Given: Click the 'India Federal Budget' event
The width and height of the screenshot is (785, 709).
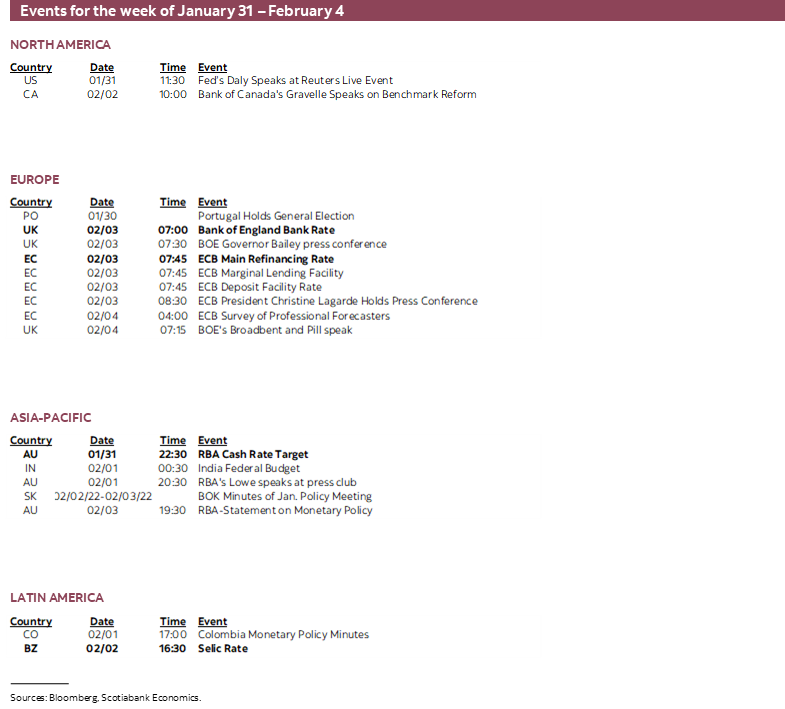Looking at the screenshot, I should pos(249,468).
